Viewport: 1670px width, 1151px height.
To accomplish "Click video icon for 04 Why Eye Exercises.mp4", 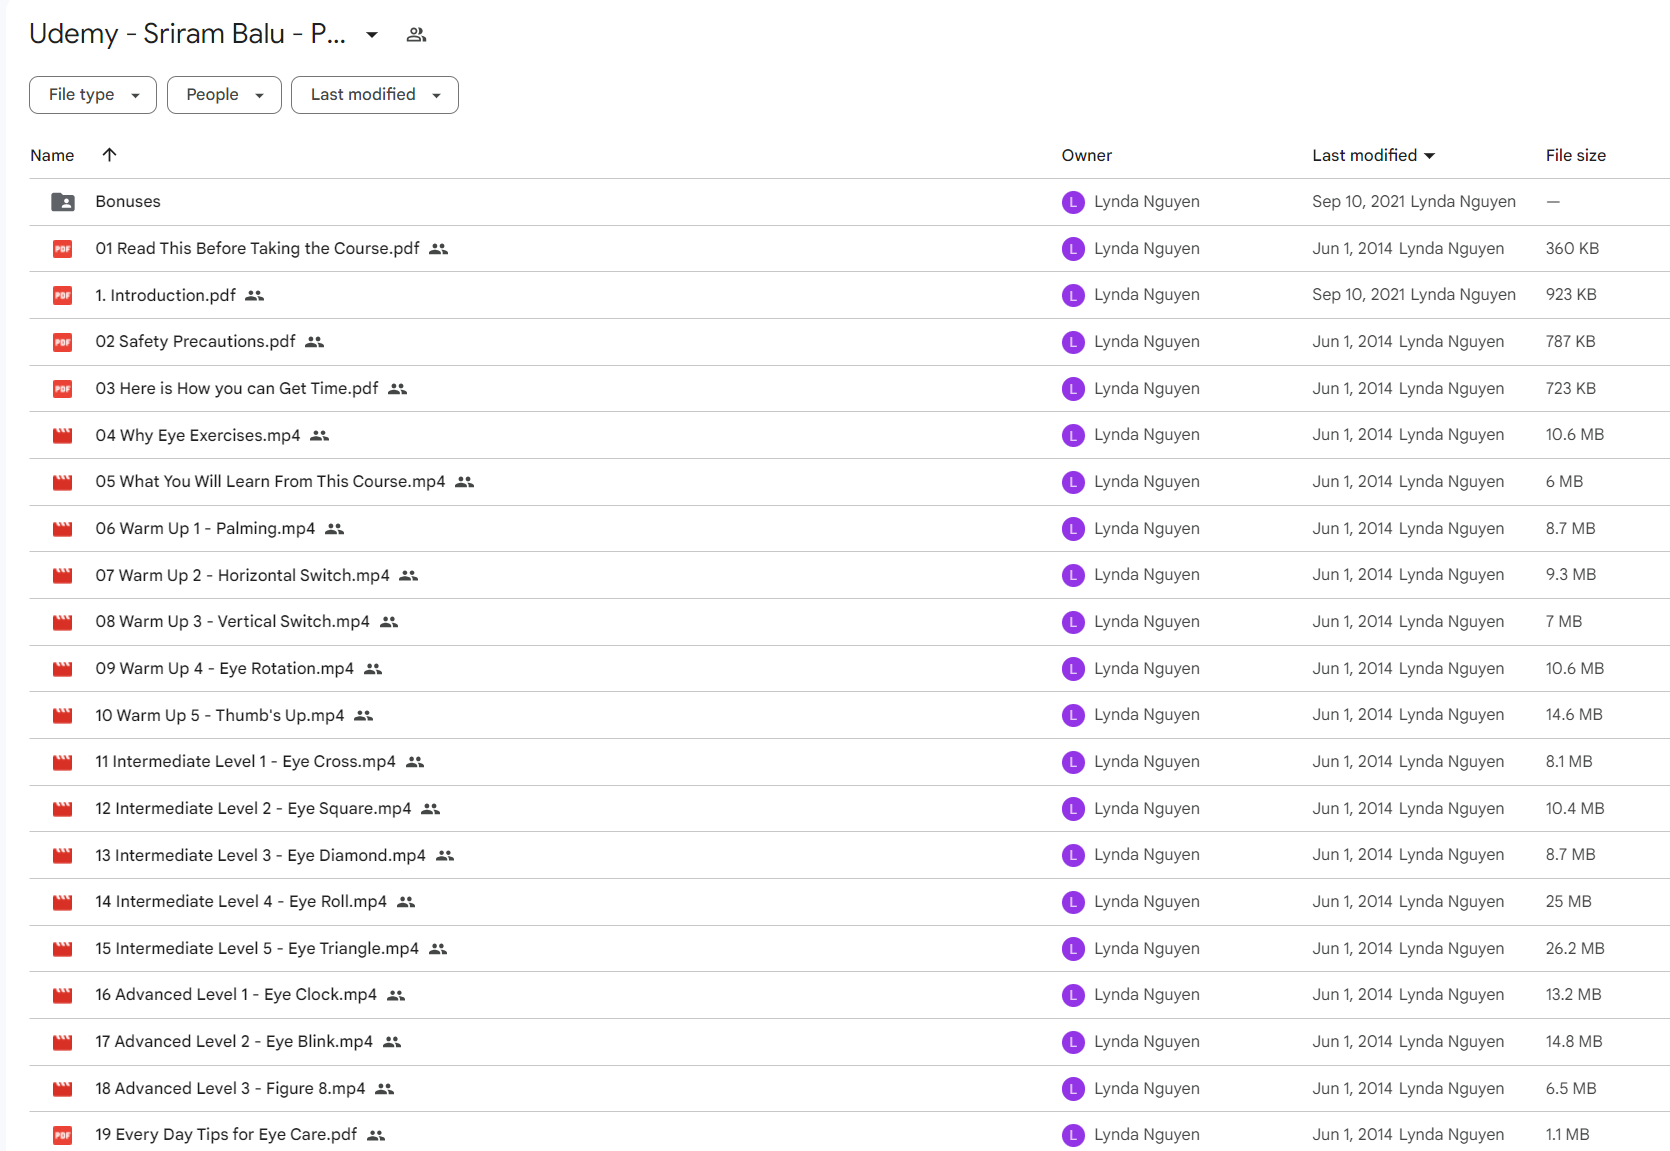I will click(x=63, y=435).
